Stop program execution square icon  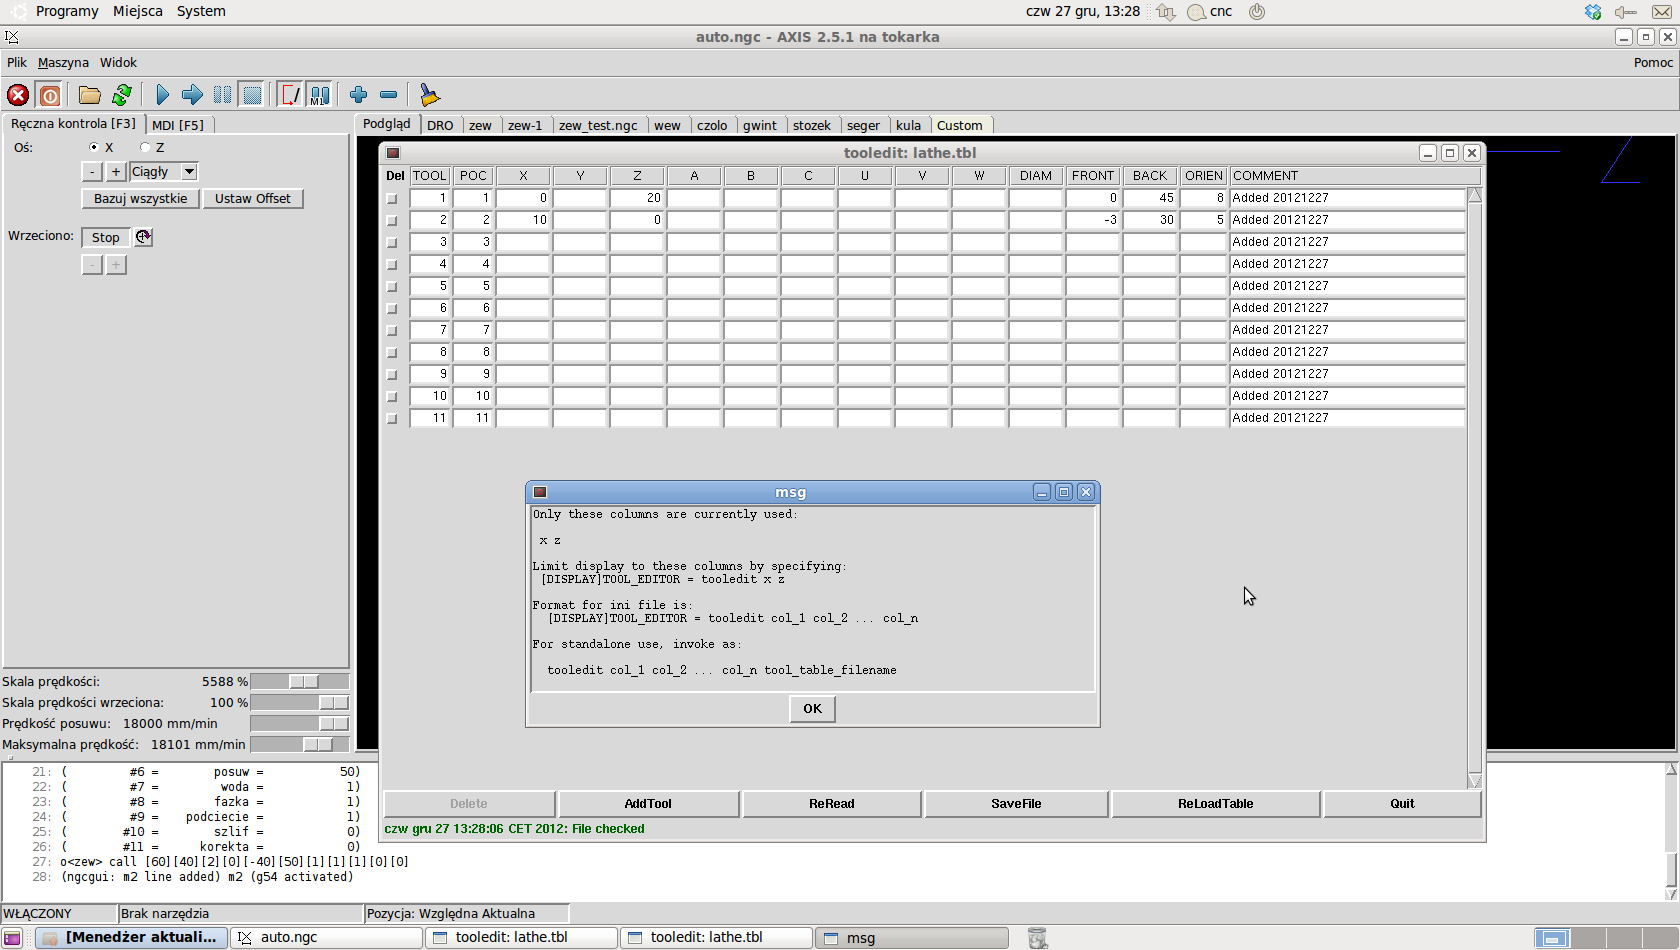point(252,95)
